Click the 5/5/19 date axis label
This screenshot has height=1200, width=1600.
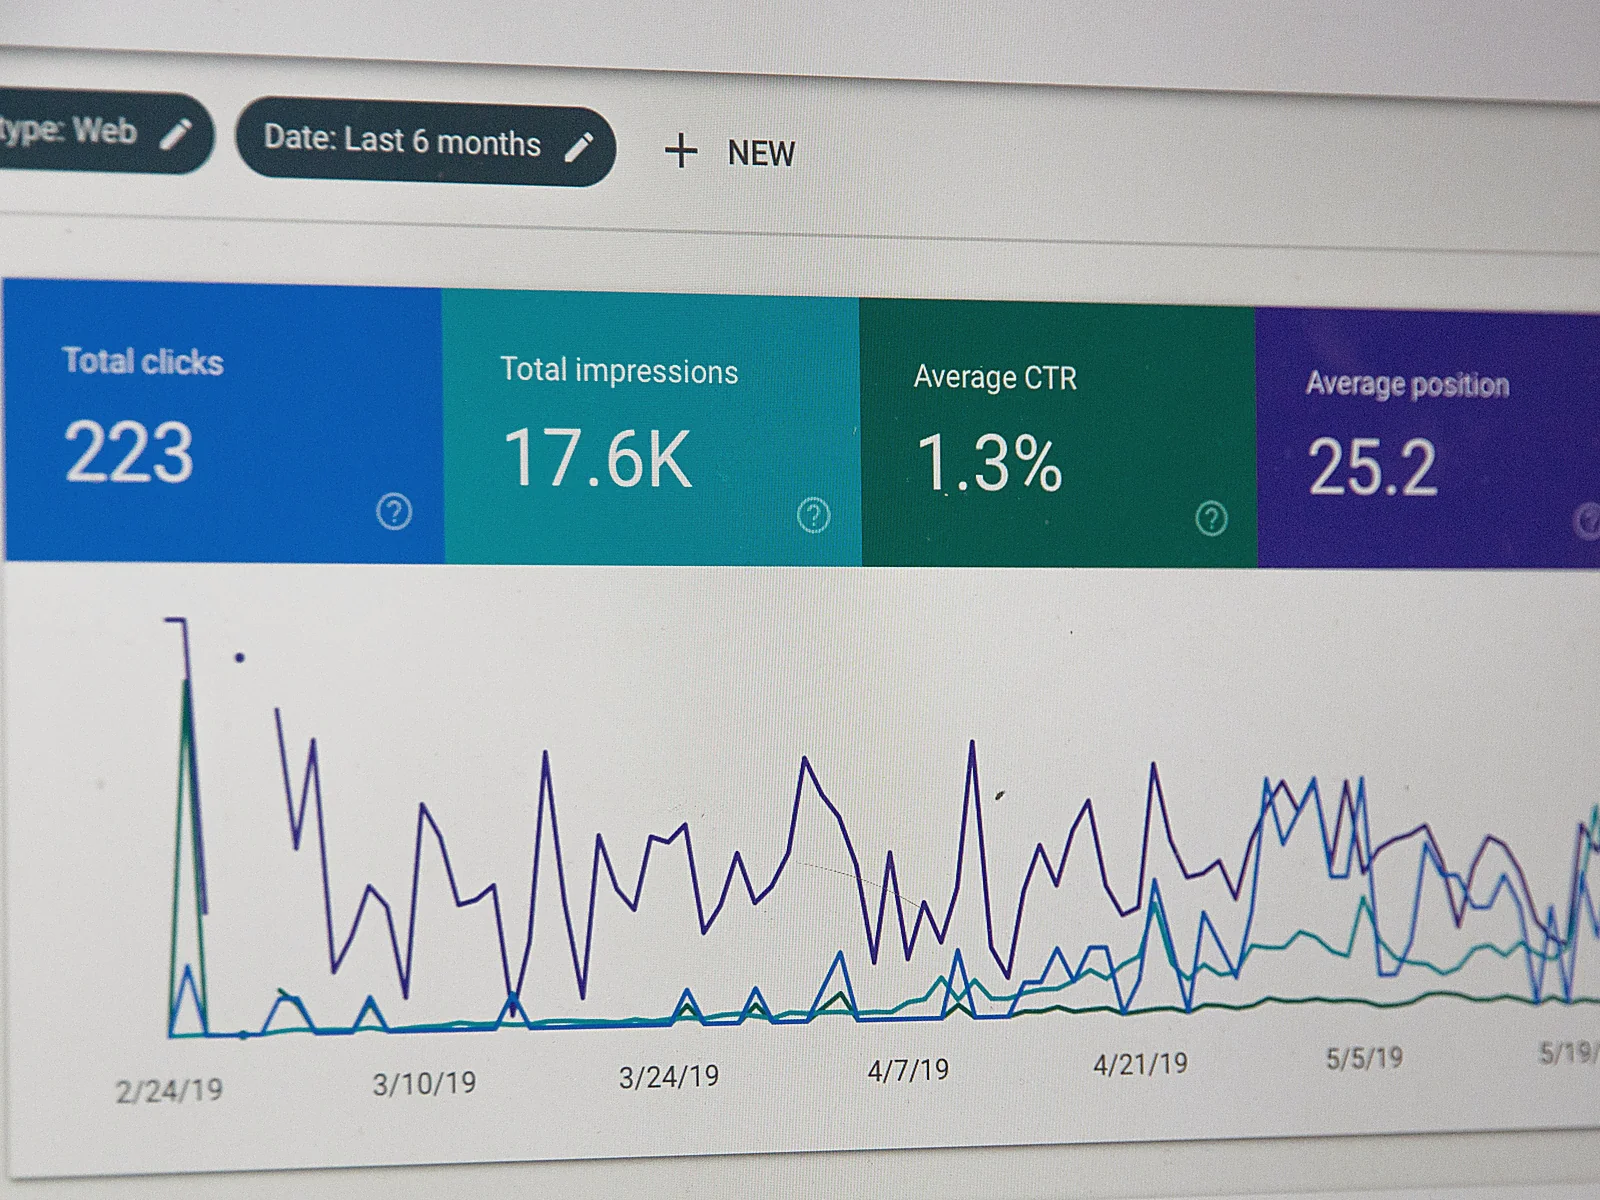tap(1364, 1058)
